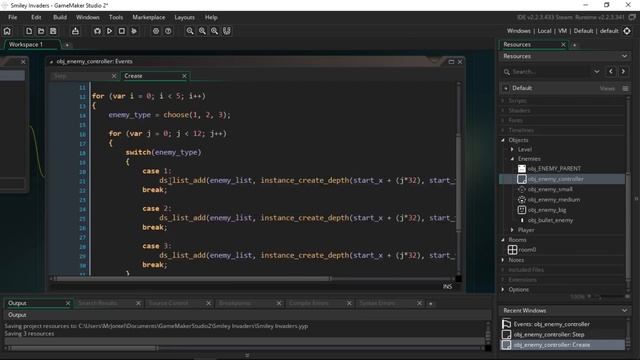Add a new workspace tab
The height and width of the screenshot is (360, 640).
tap(67, 45)
